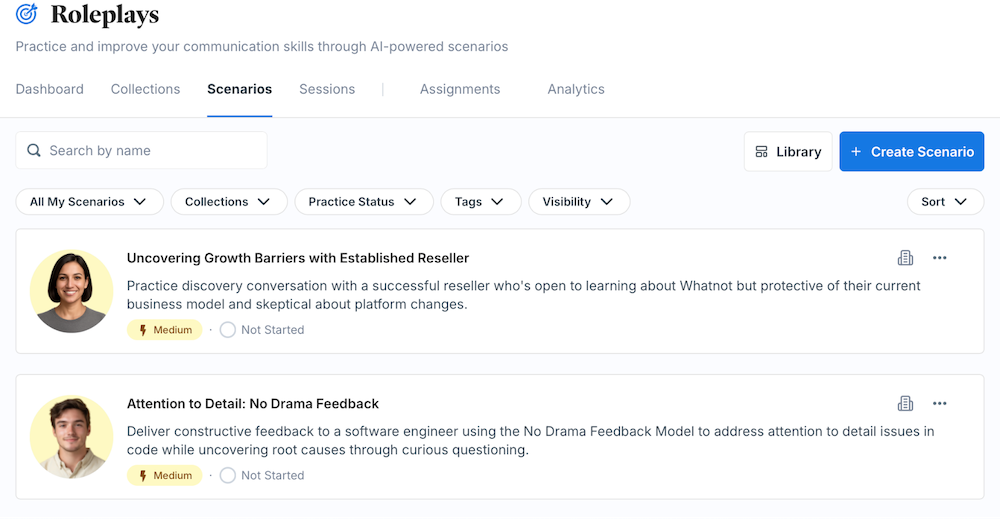Open three-dots menu for Uncovering Growth Barriers scenario

[x=939, y=258]
